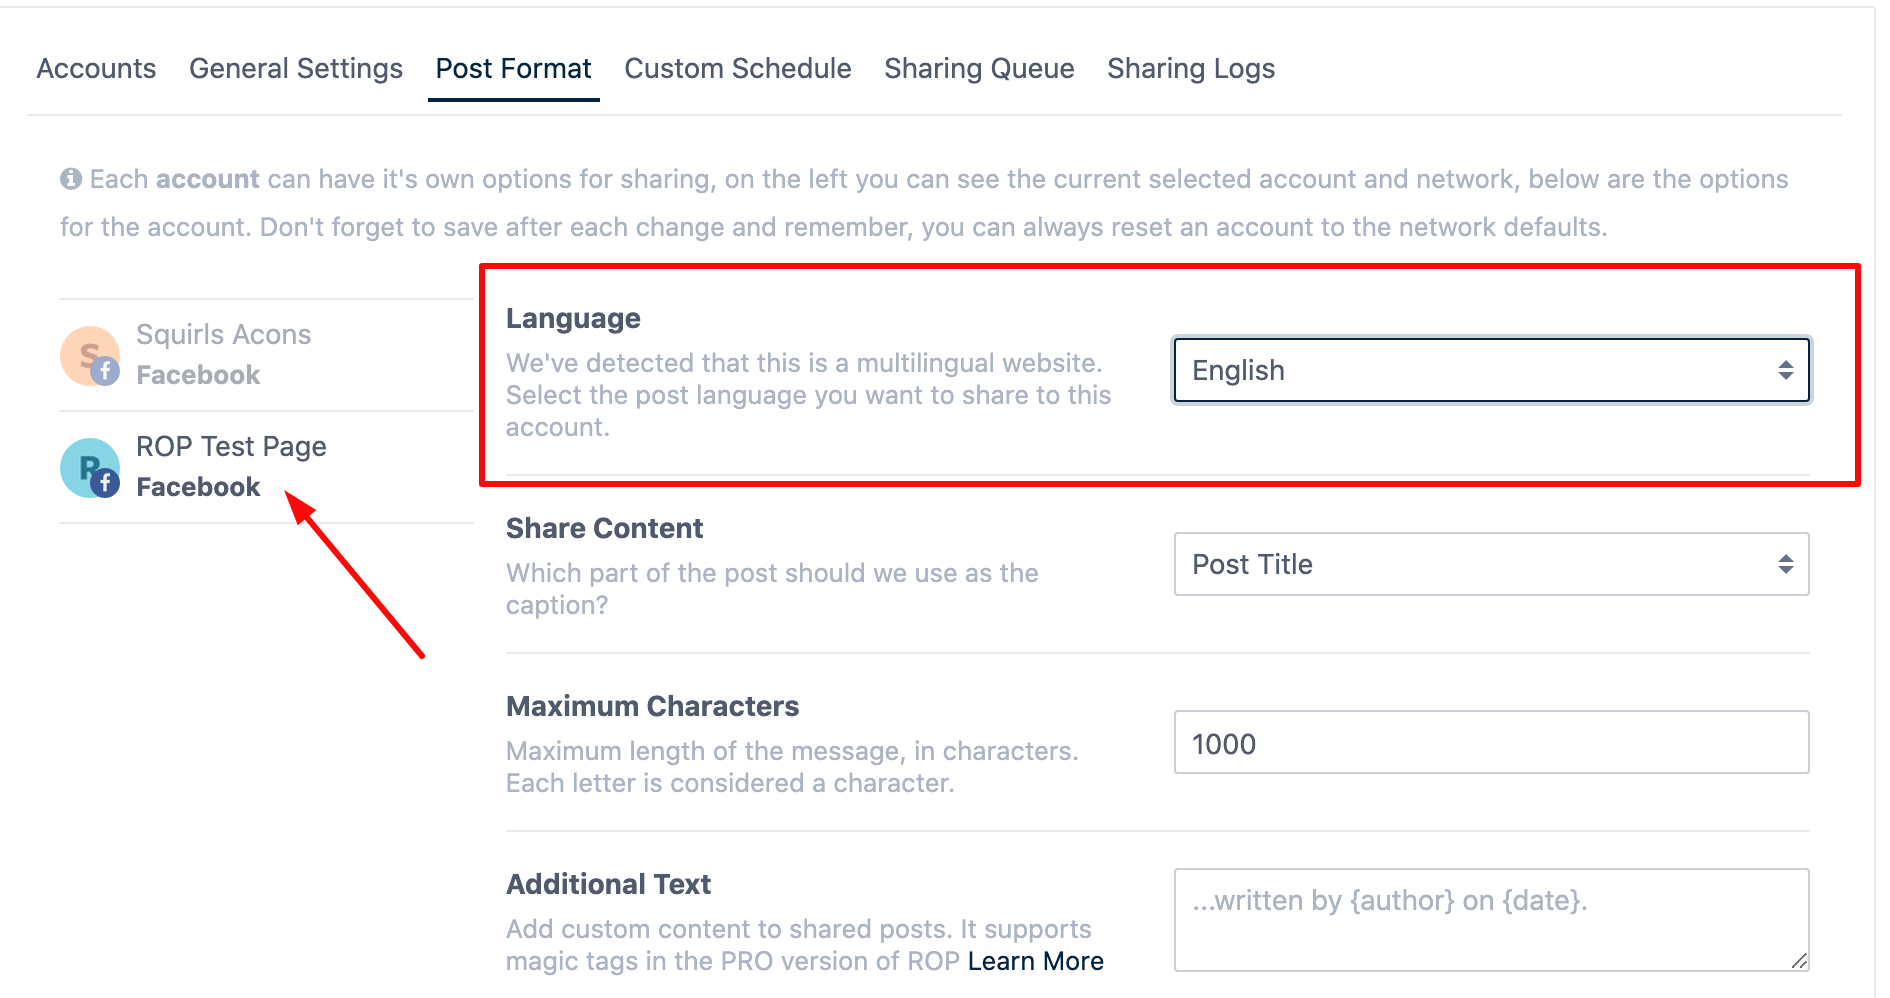
Task: Select the Post Format tab
Action: tap(514, 68)
